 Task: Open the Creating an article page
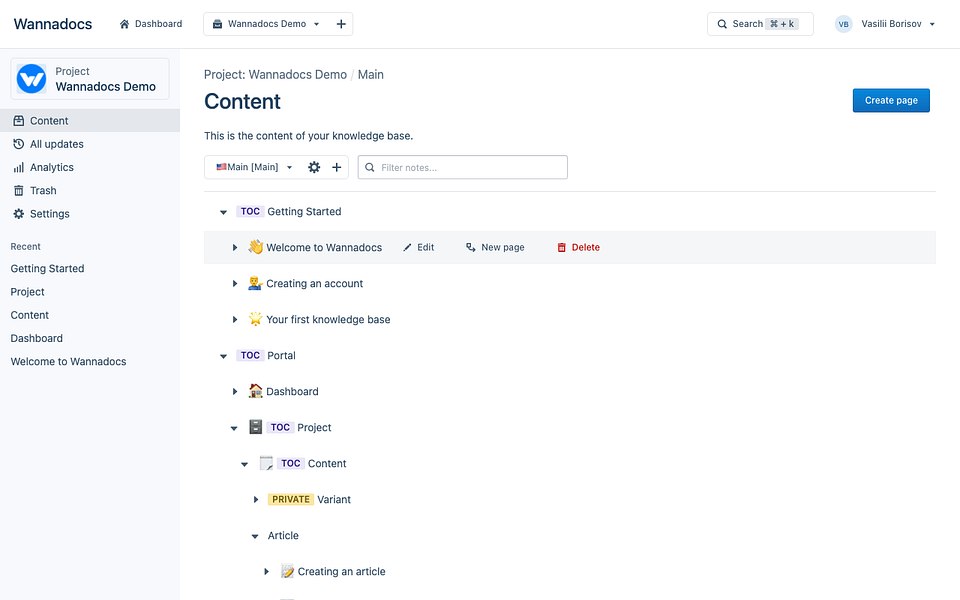[x=342, y=572]
